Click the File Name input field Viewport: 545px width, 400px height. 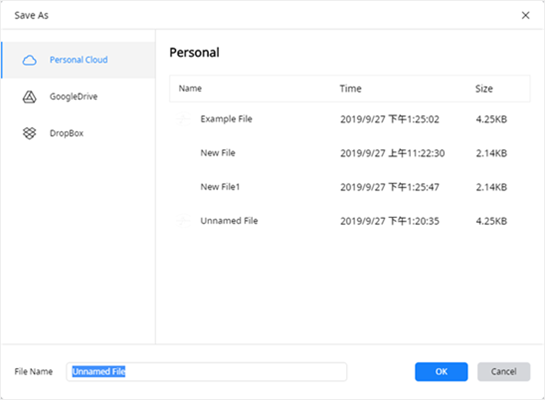point(206,372)
